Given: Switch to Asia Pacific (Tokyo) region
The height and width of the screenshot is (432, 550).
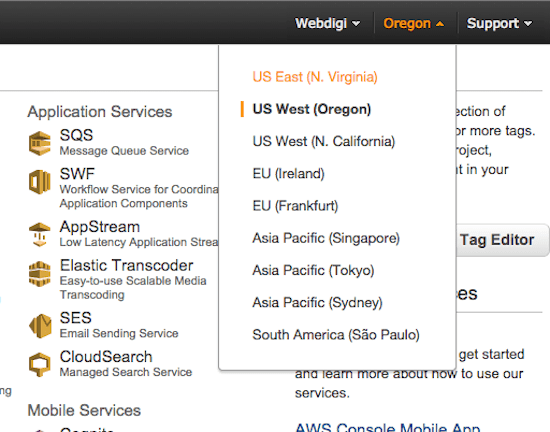Looking at the screenshot, I should coord(313,270).
